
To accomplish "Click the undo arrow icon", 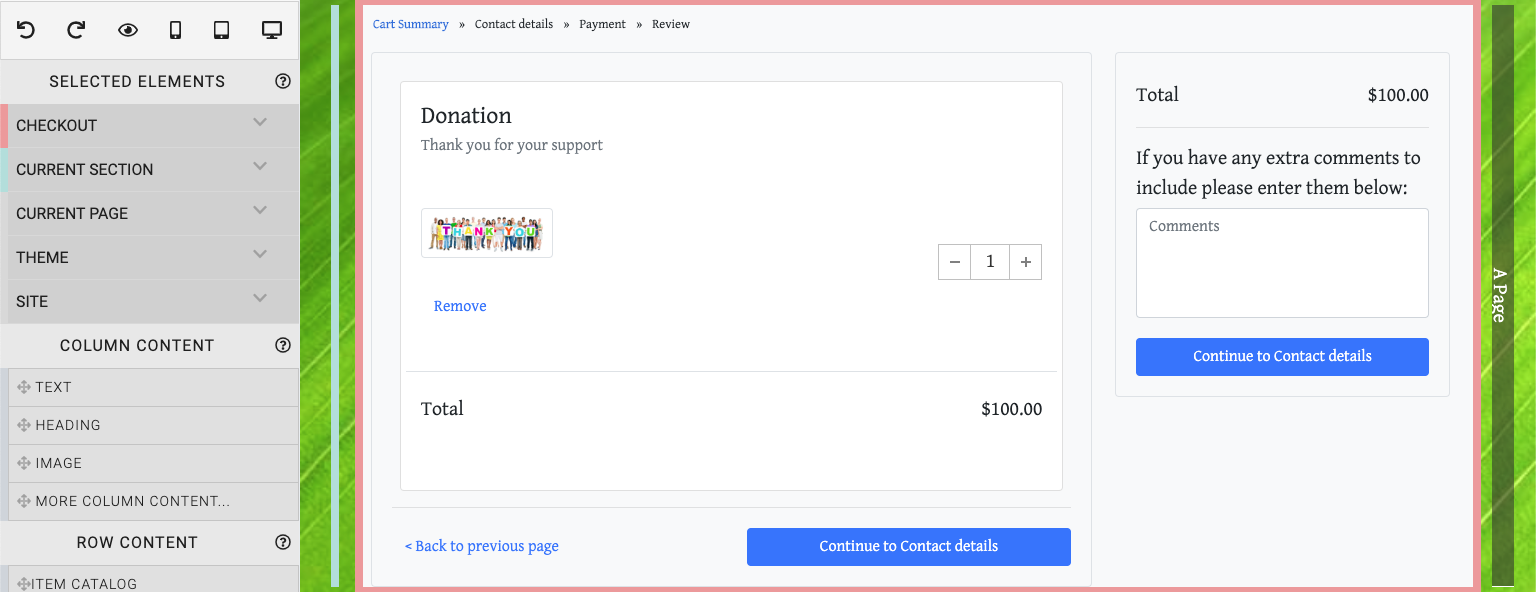I will pyautogui.click(x=26, y=30).
